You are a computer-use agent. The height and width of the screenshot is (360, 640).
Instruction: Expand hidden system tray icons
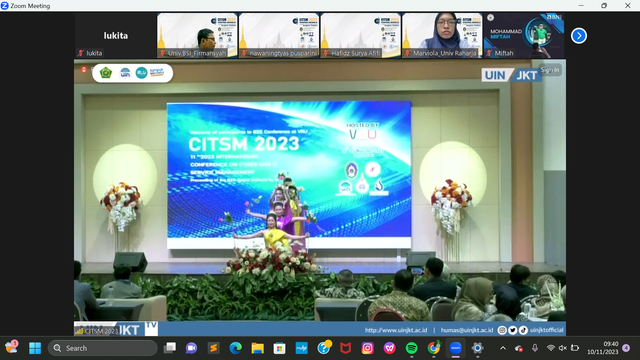tap(503, 348)
